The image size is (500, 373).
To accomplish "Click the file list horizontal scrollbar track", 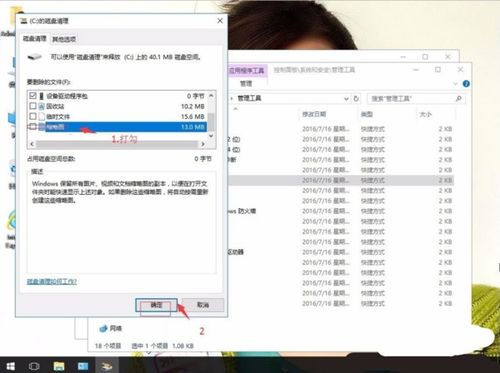I will pyautogui.click(x=117, y=144).
